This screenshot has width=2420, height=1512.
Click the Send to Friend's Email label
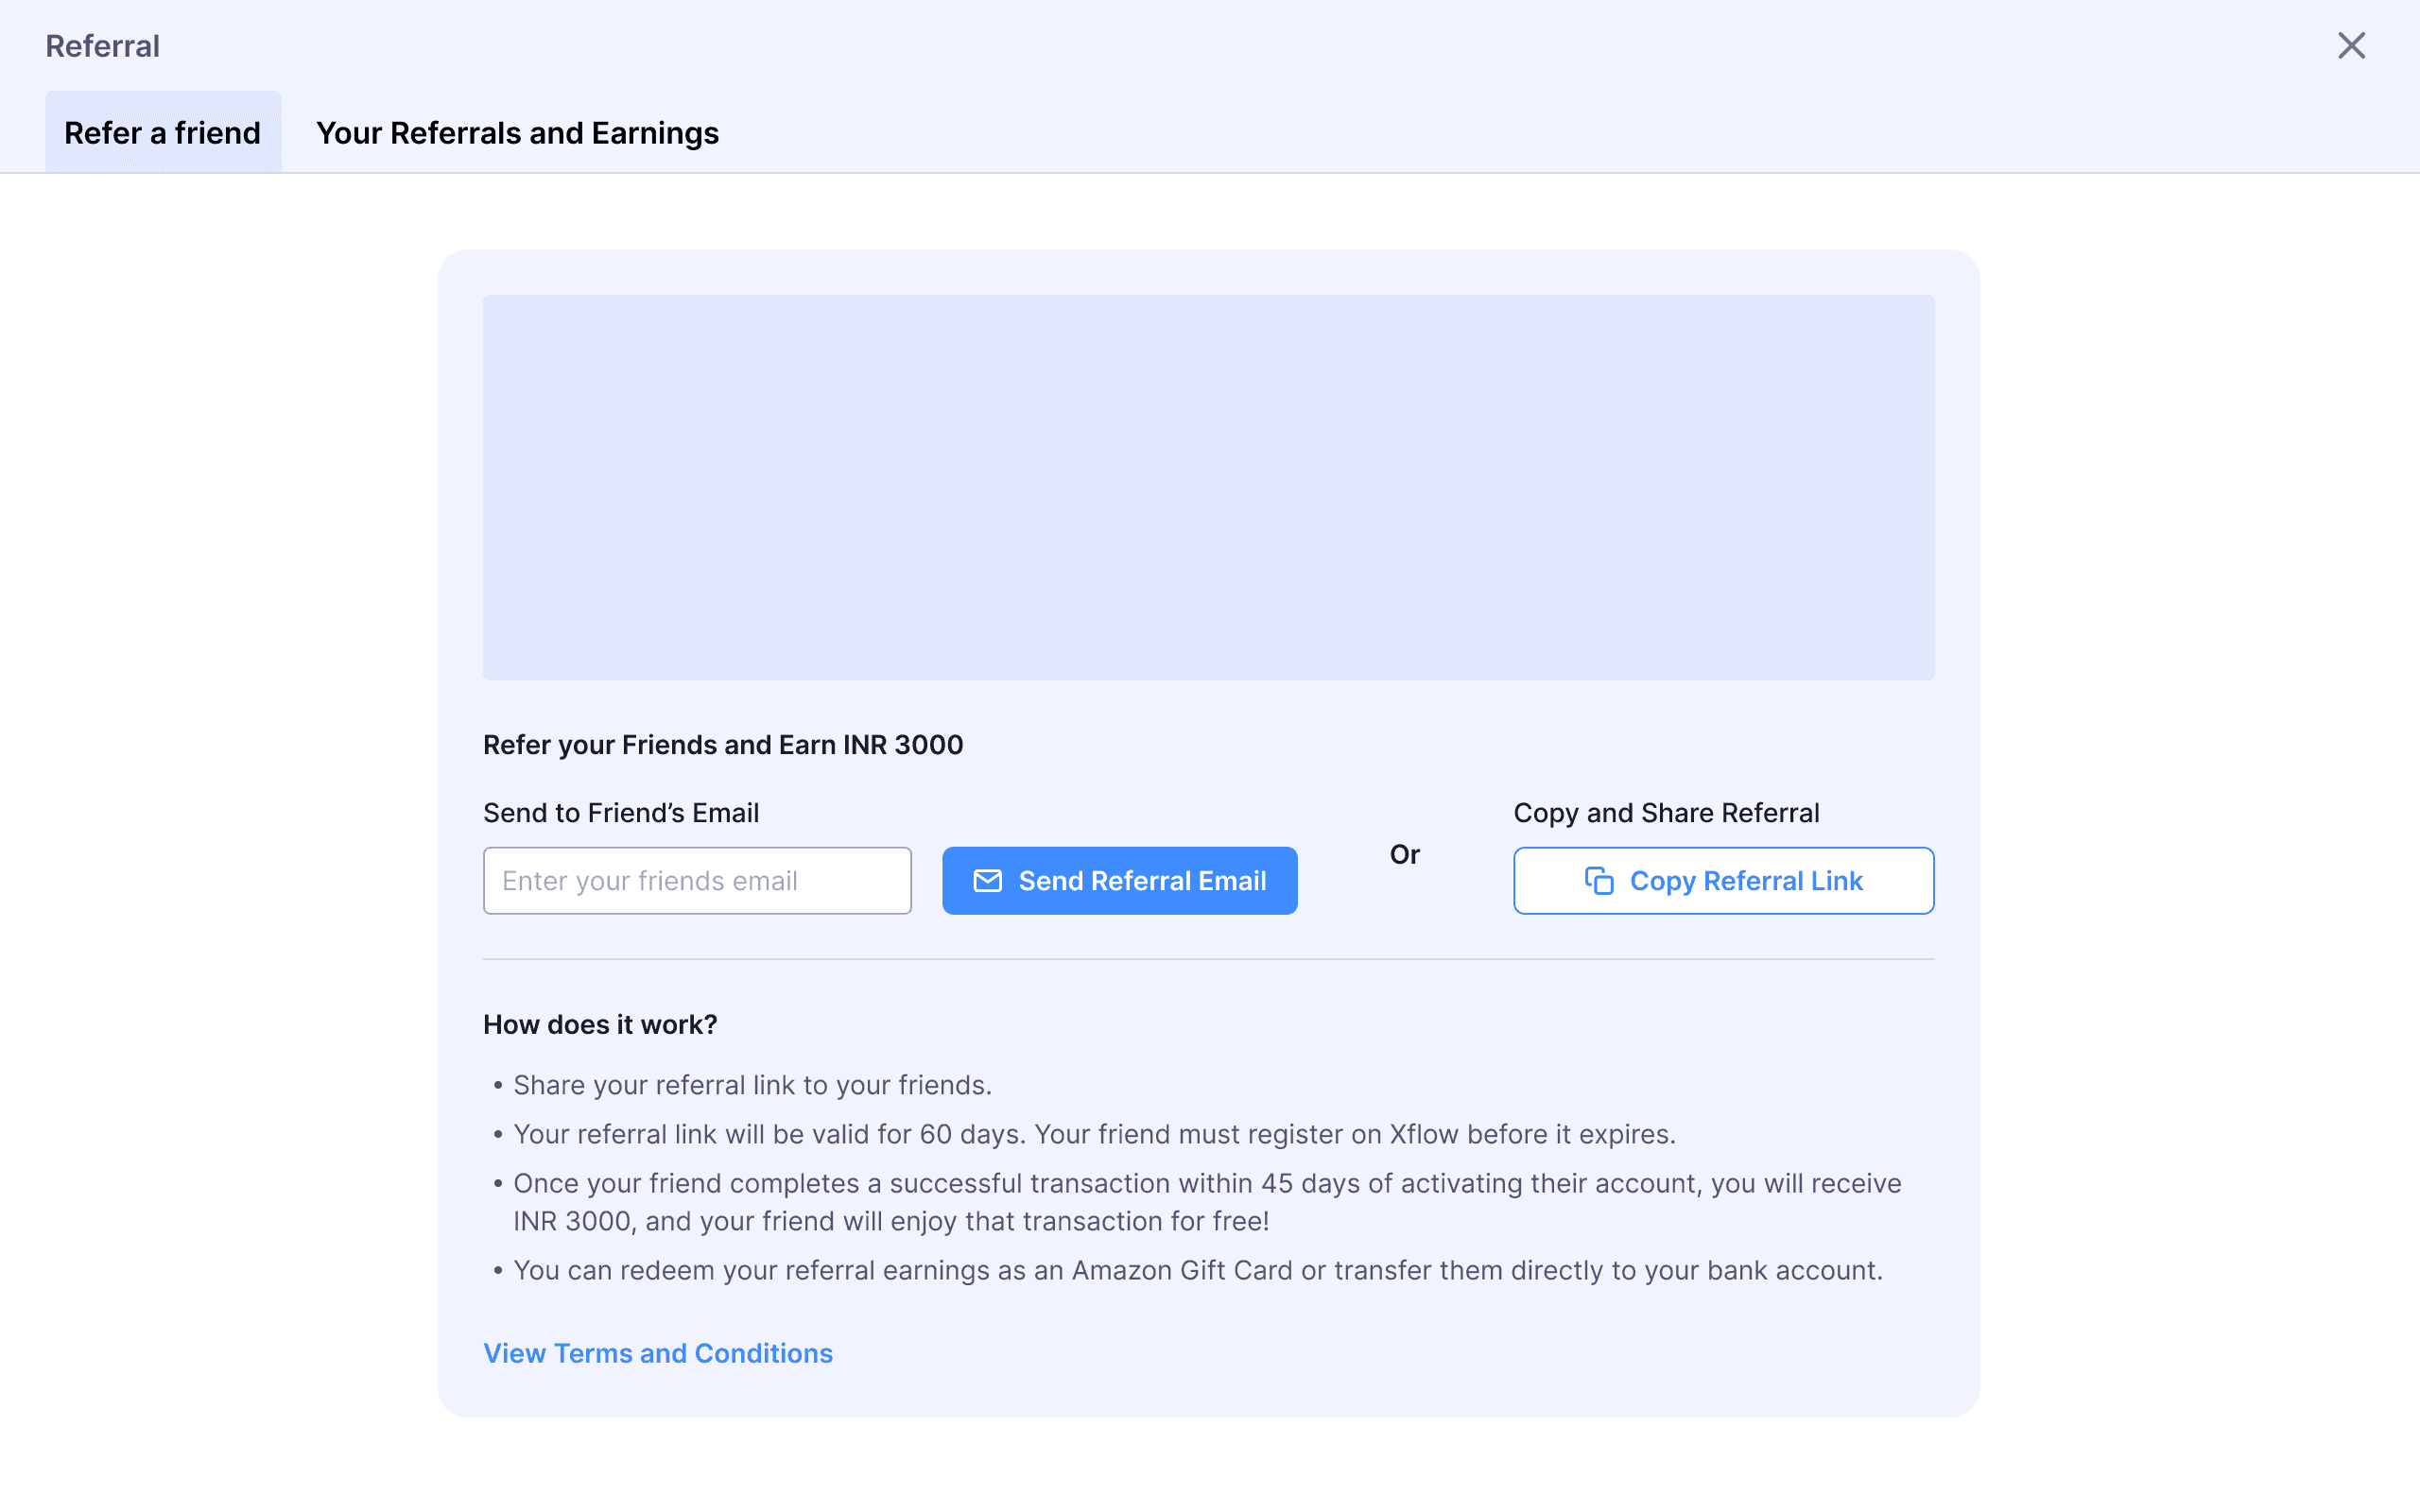click(620, 813)
